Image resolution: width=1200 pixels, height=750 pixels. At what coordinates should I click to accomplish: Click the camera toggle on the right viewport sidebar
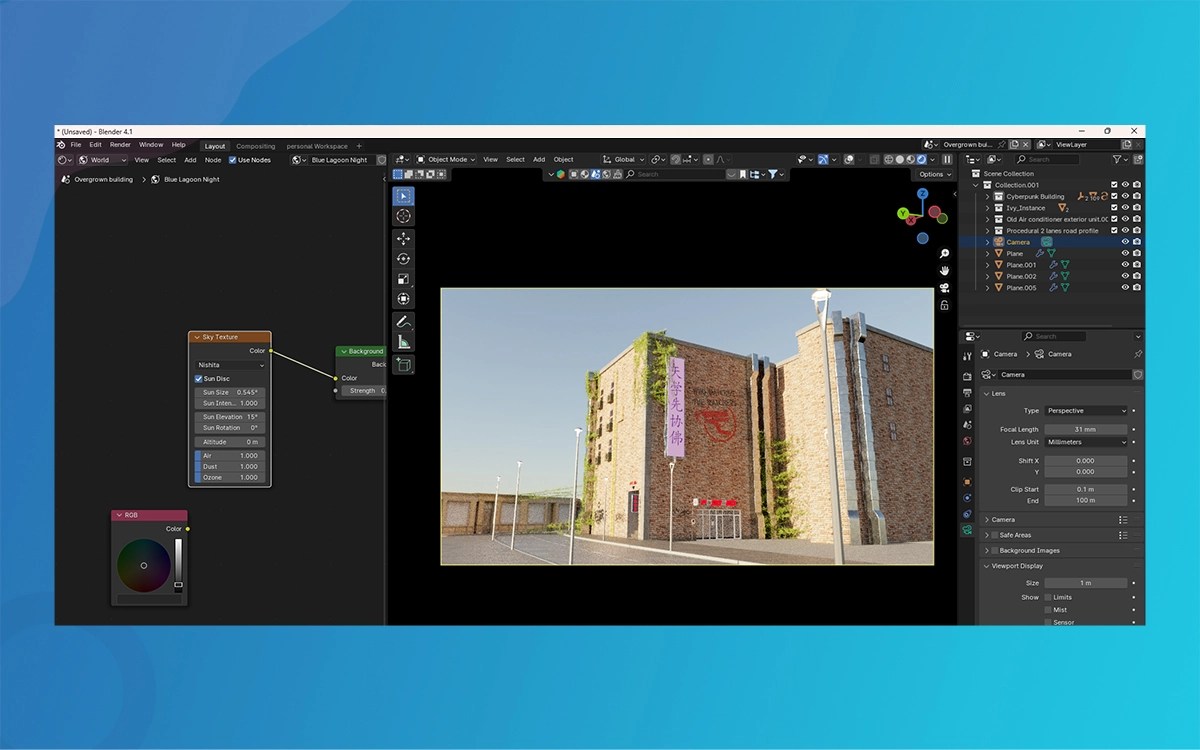click(x=945, y=288)
